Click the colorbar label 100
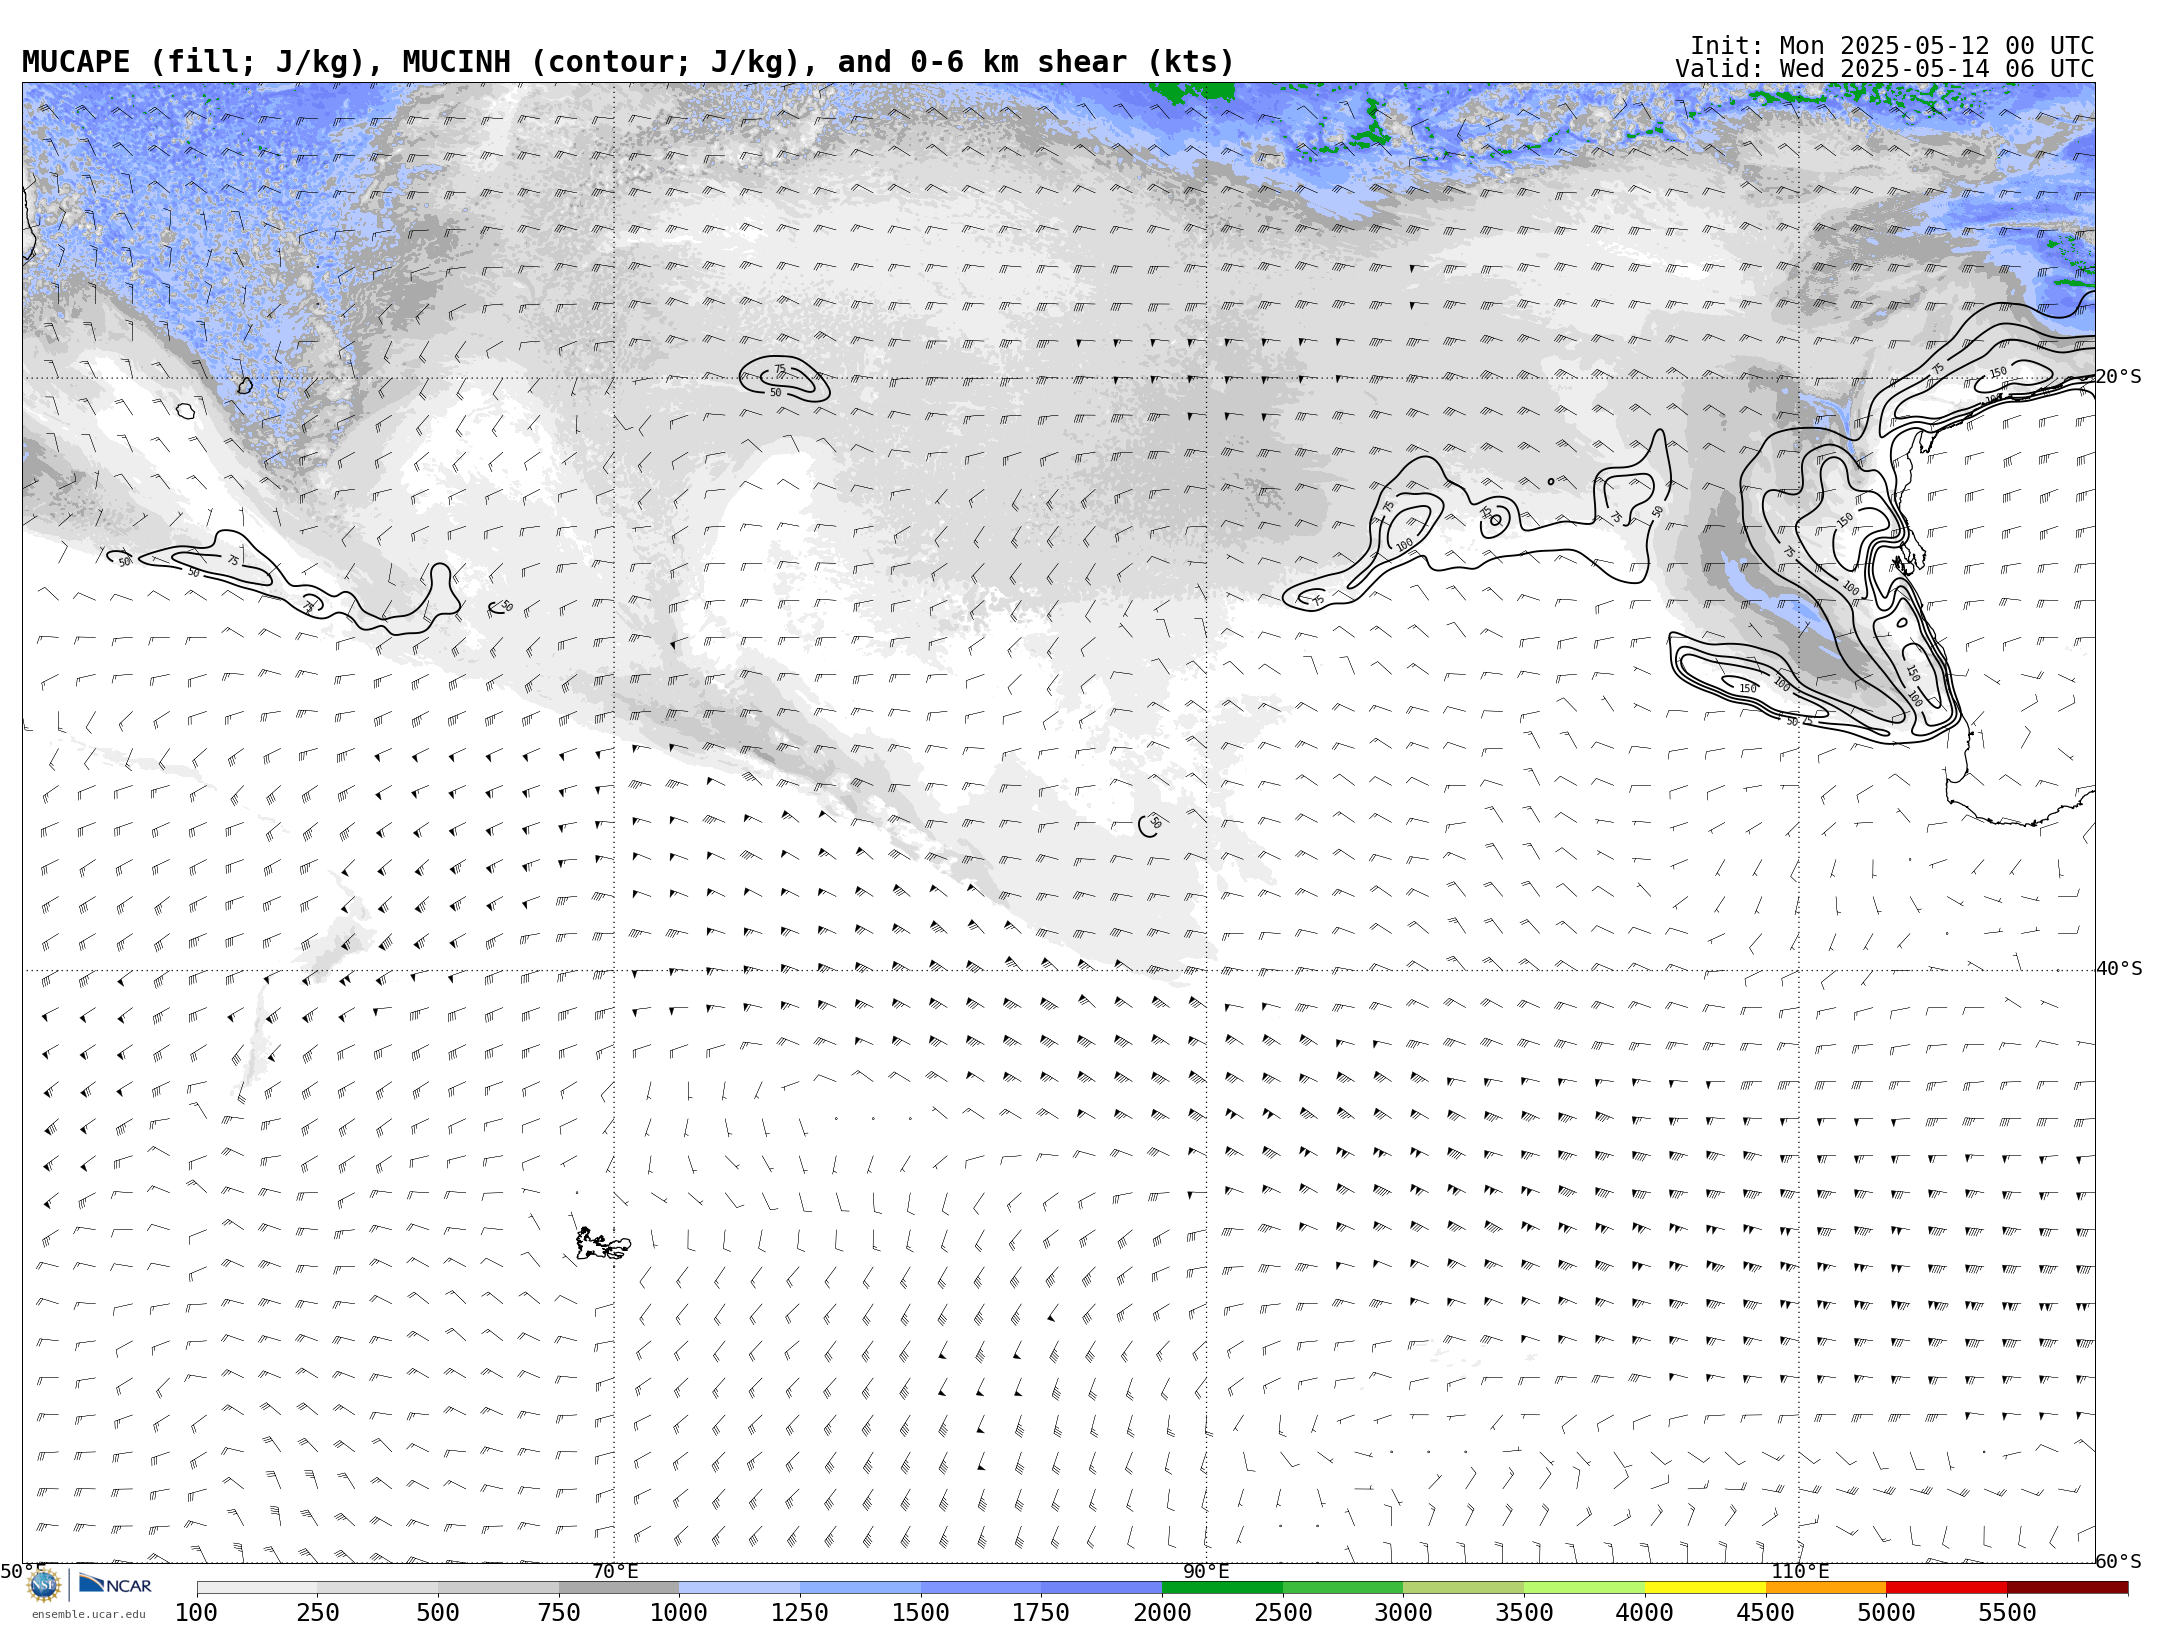The width and height of the screenshot is (2160, 1626). 197,1613
